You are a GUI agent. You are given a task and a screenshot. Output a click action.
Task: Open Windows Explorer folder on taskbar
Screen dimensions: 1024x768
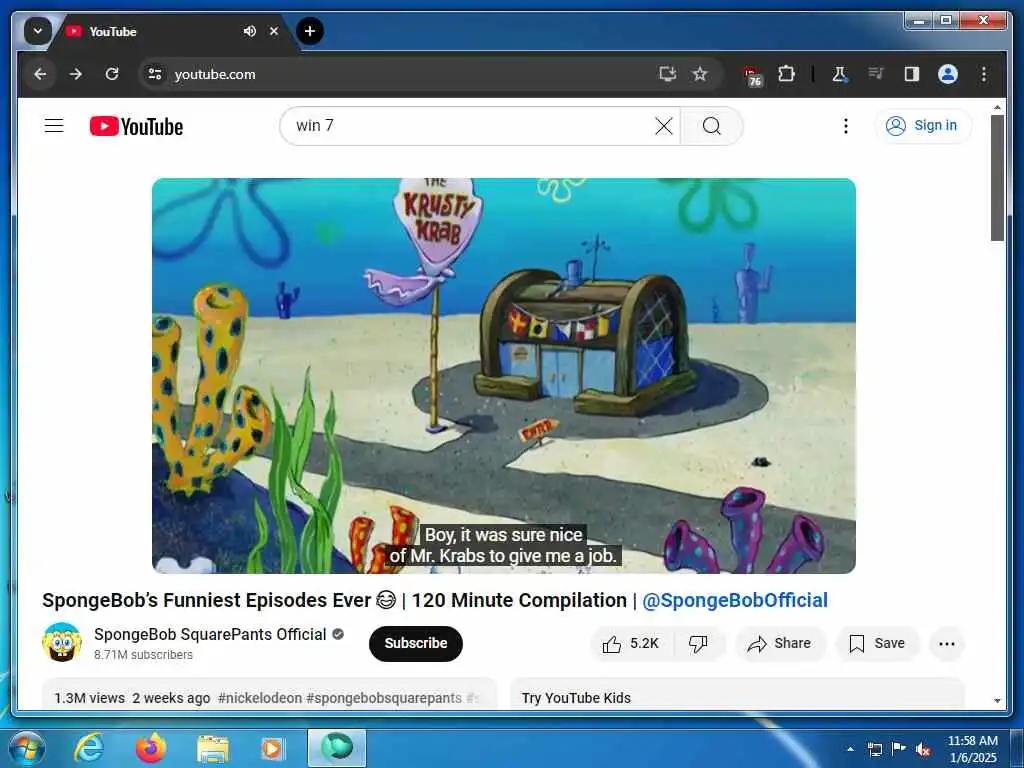pos(213,748)
